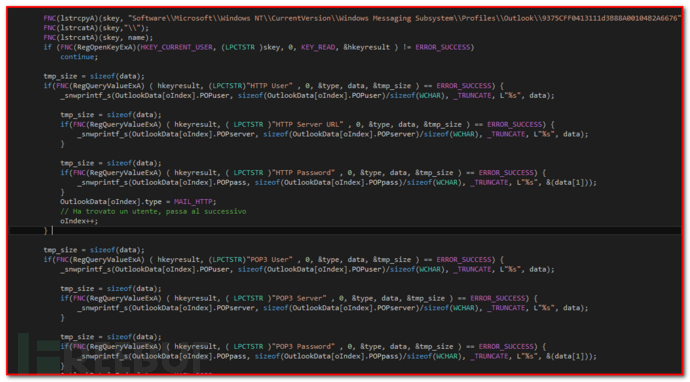Click the &hkeyresult argument in RegOpenKeyExA call
The width and height of the screenshot is (690, 382).
click(366, 48)
